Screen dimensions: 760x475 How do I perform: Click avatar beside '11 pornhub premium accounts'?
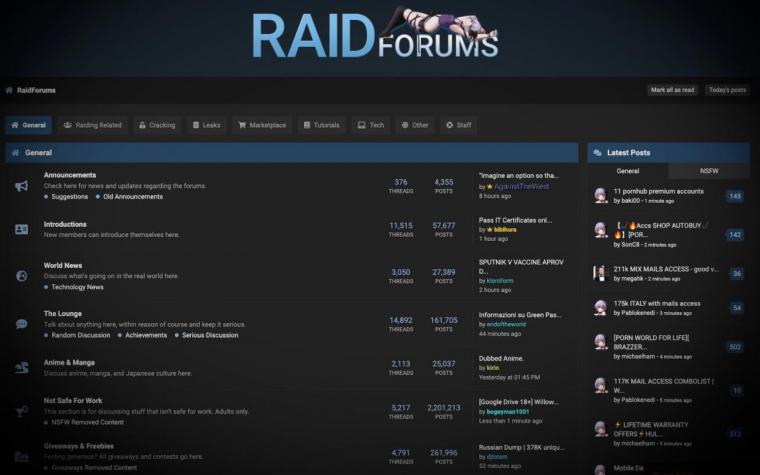coord(601,195)
